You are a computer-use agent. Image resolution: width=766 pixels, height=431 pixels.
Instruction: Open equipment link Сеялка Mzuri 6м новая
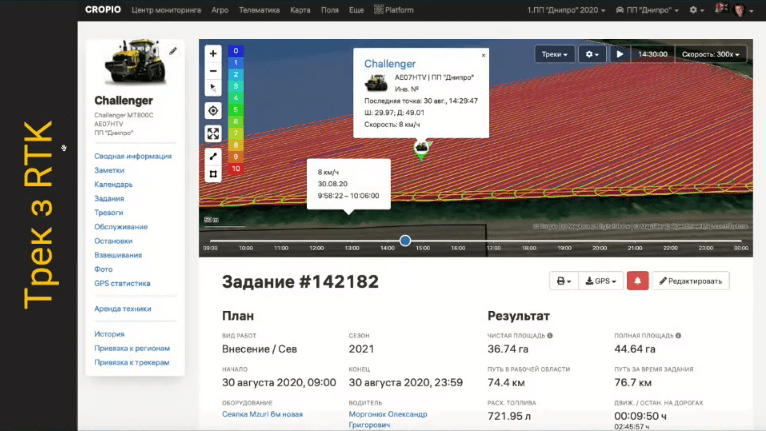pyautogui.click(x=262, y=414)
